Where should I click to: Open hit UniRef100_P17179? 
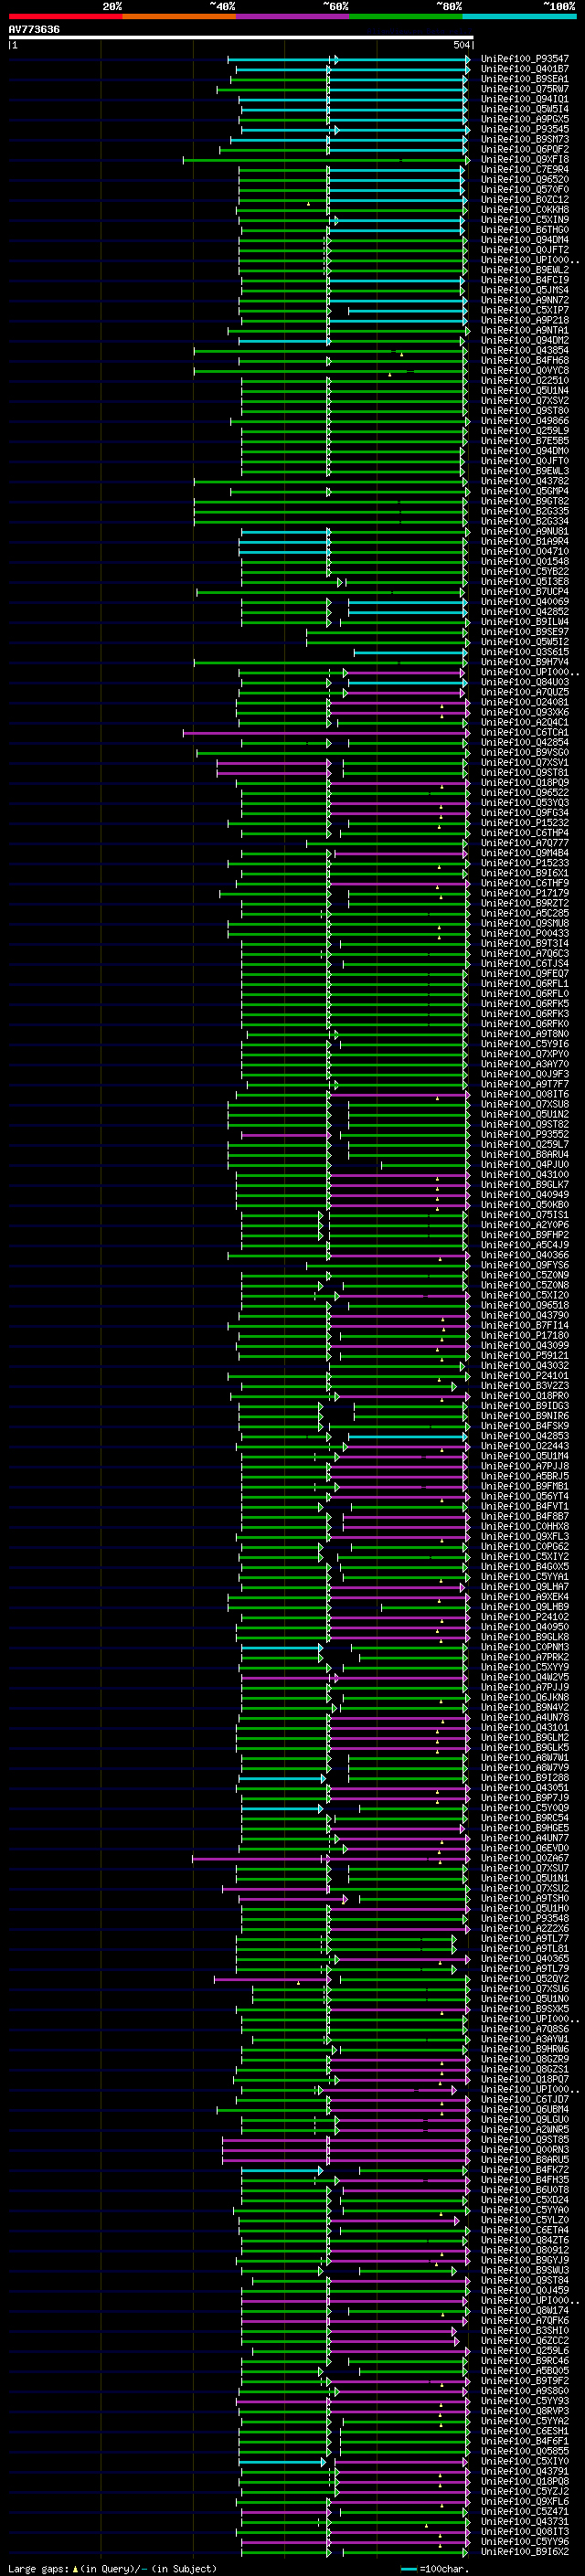coord(525,894)
